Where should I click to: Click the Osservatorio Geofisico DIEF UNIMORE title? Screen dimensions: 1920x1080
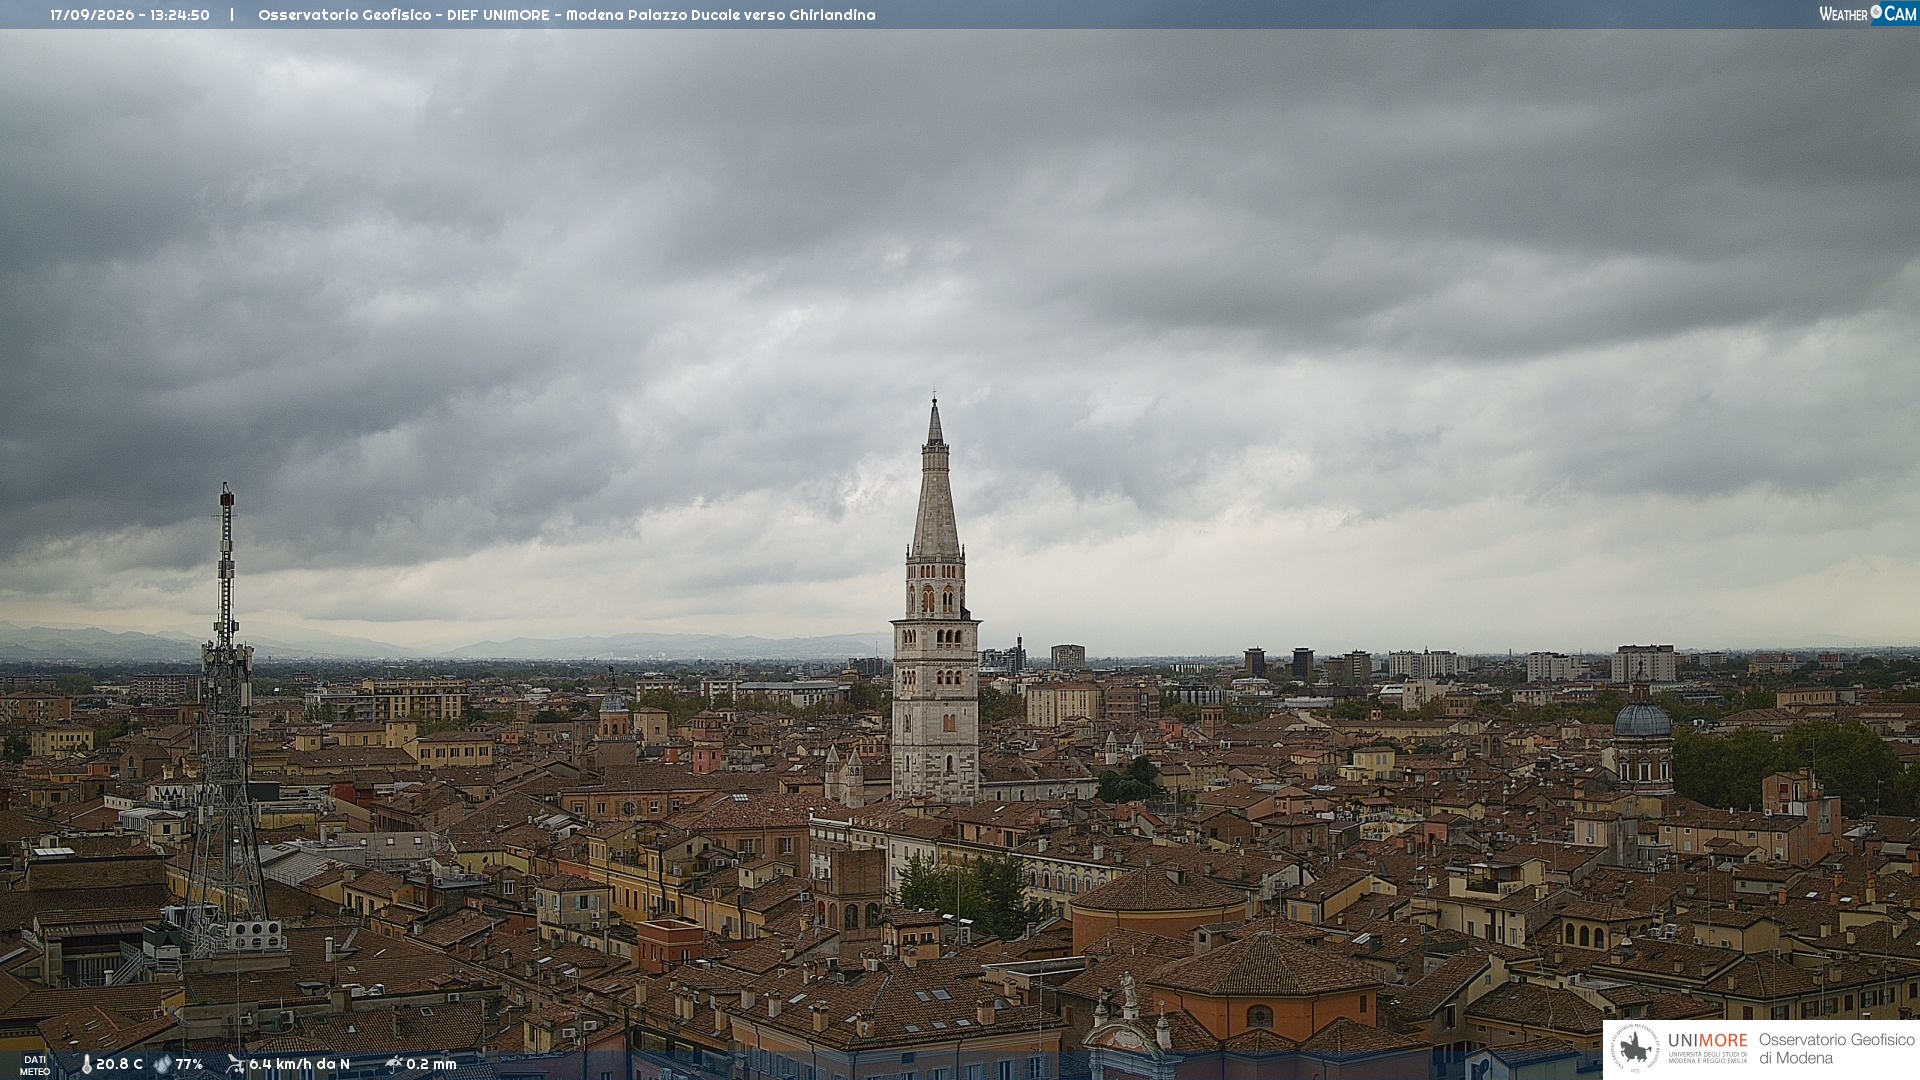click(567, 15)
